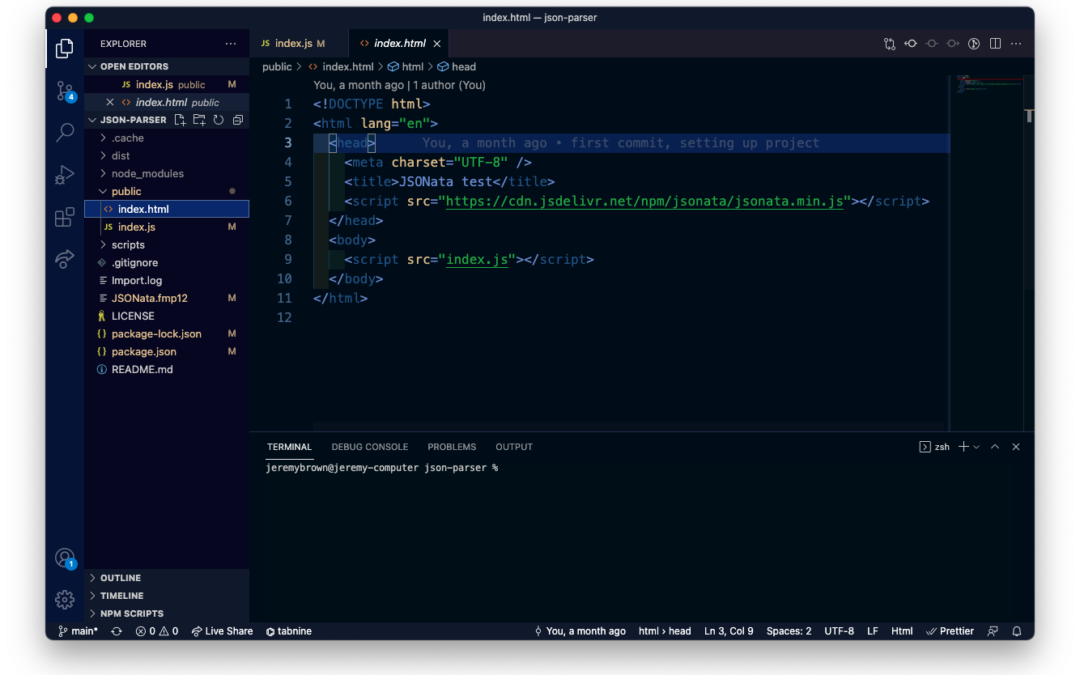Click the zsh terminal shell label

coord(935,447)
